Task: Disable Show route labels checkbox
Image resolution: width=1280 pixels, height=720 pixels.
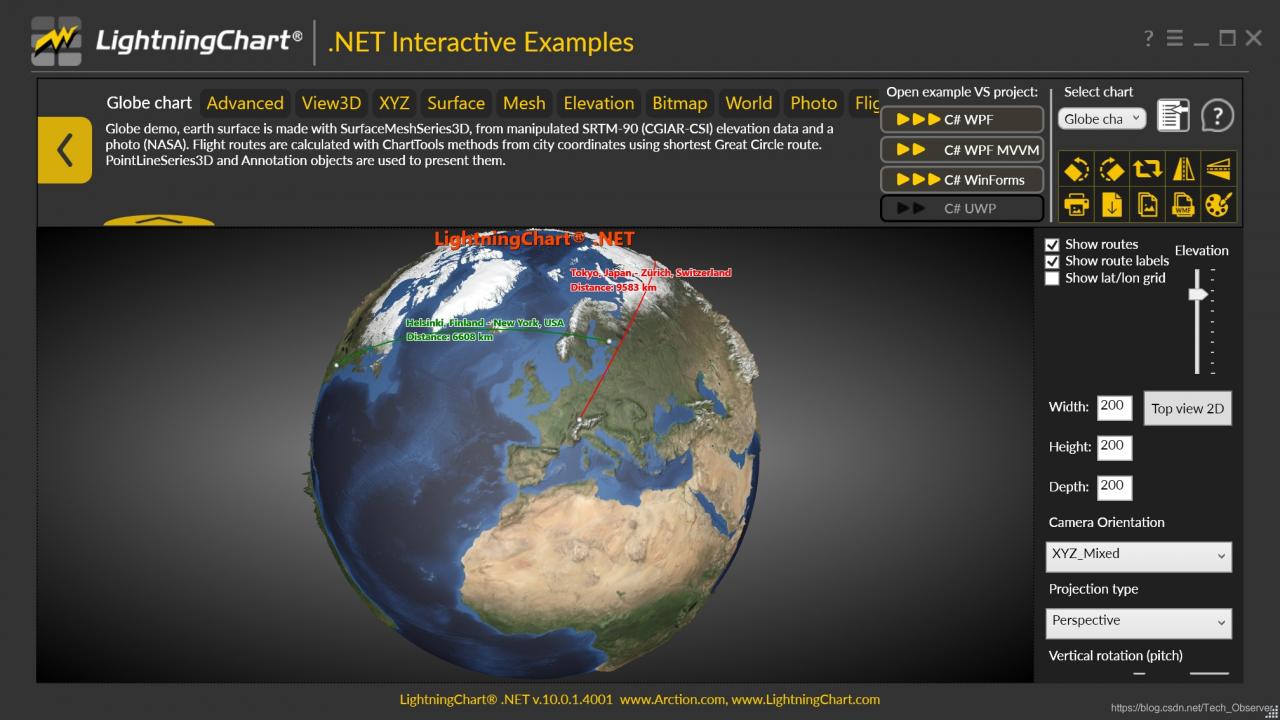Action: tap(1052, 262)
